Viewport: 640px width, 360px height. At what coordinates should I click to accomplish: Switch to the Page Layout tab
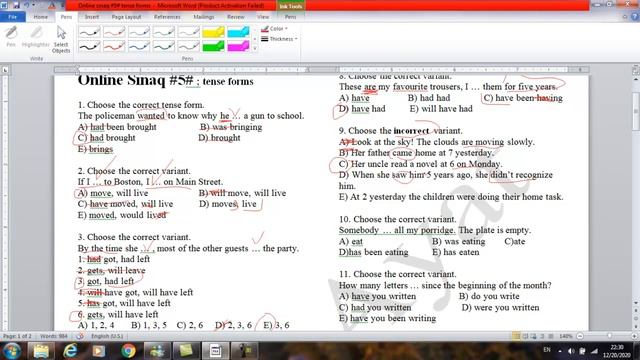(127, 17)
